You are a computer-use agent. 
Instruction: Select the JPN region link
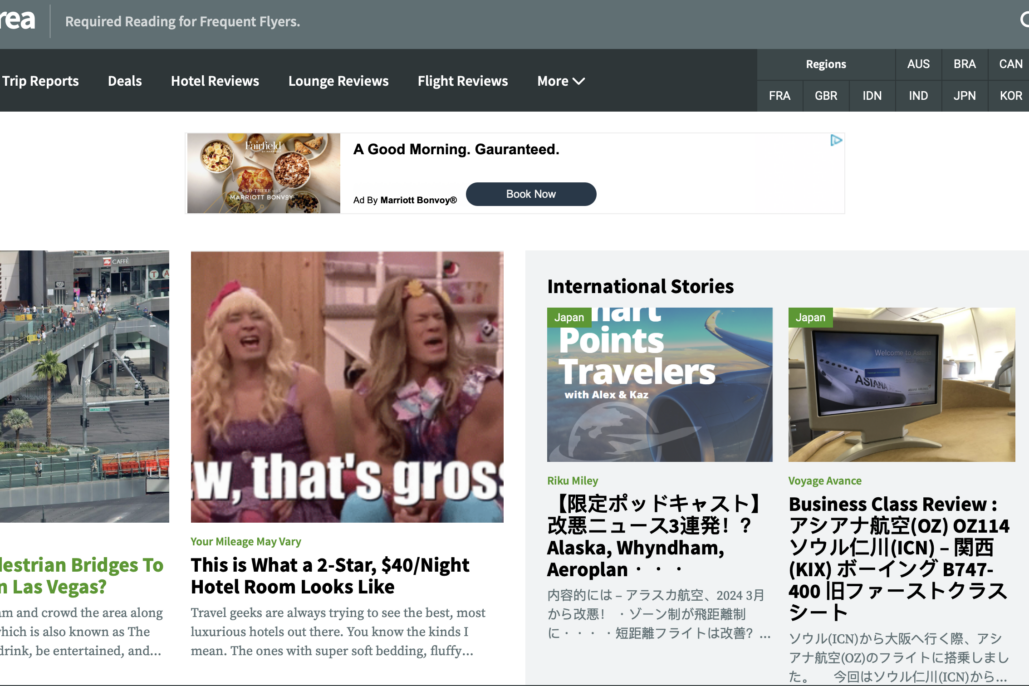pyautogui.click(x=964, y=96)
